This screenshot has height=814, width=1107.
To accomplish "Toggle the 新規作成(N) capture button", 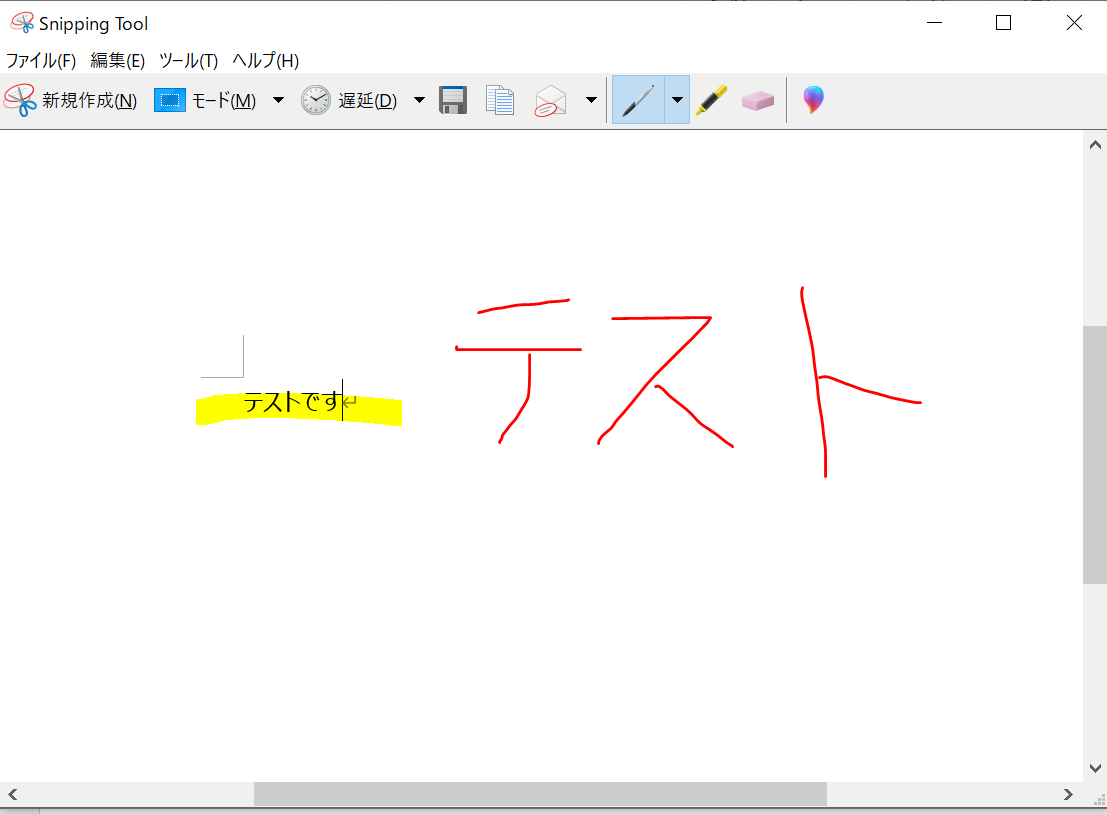I will point(88,99).
